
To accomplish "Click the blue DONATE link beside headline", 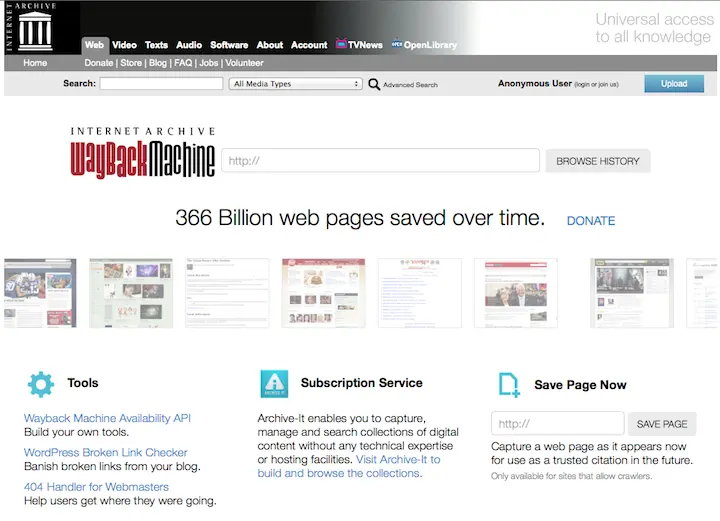I will (x=591, y=221).
